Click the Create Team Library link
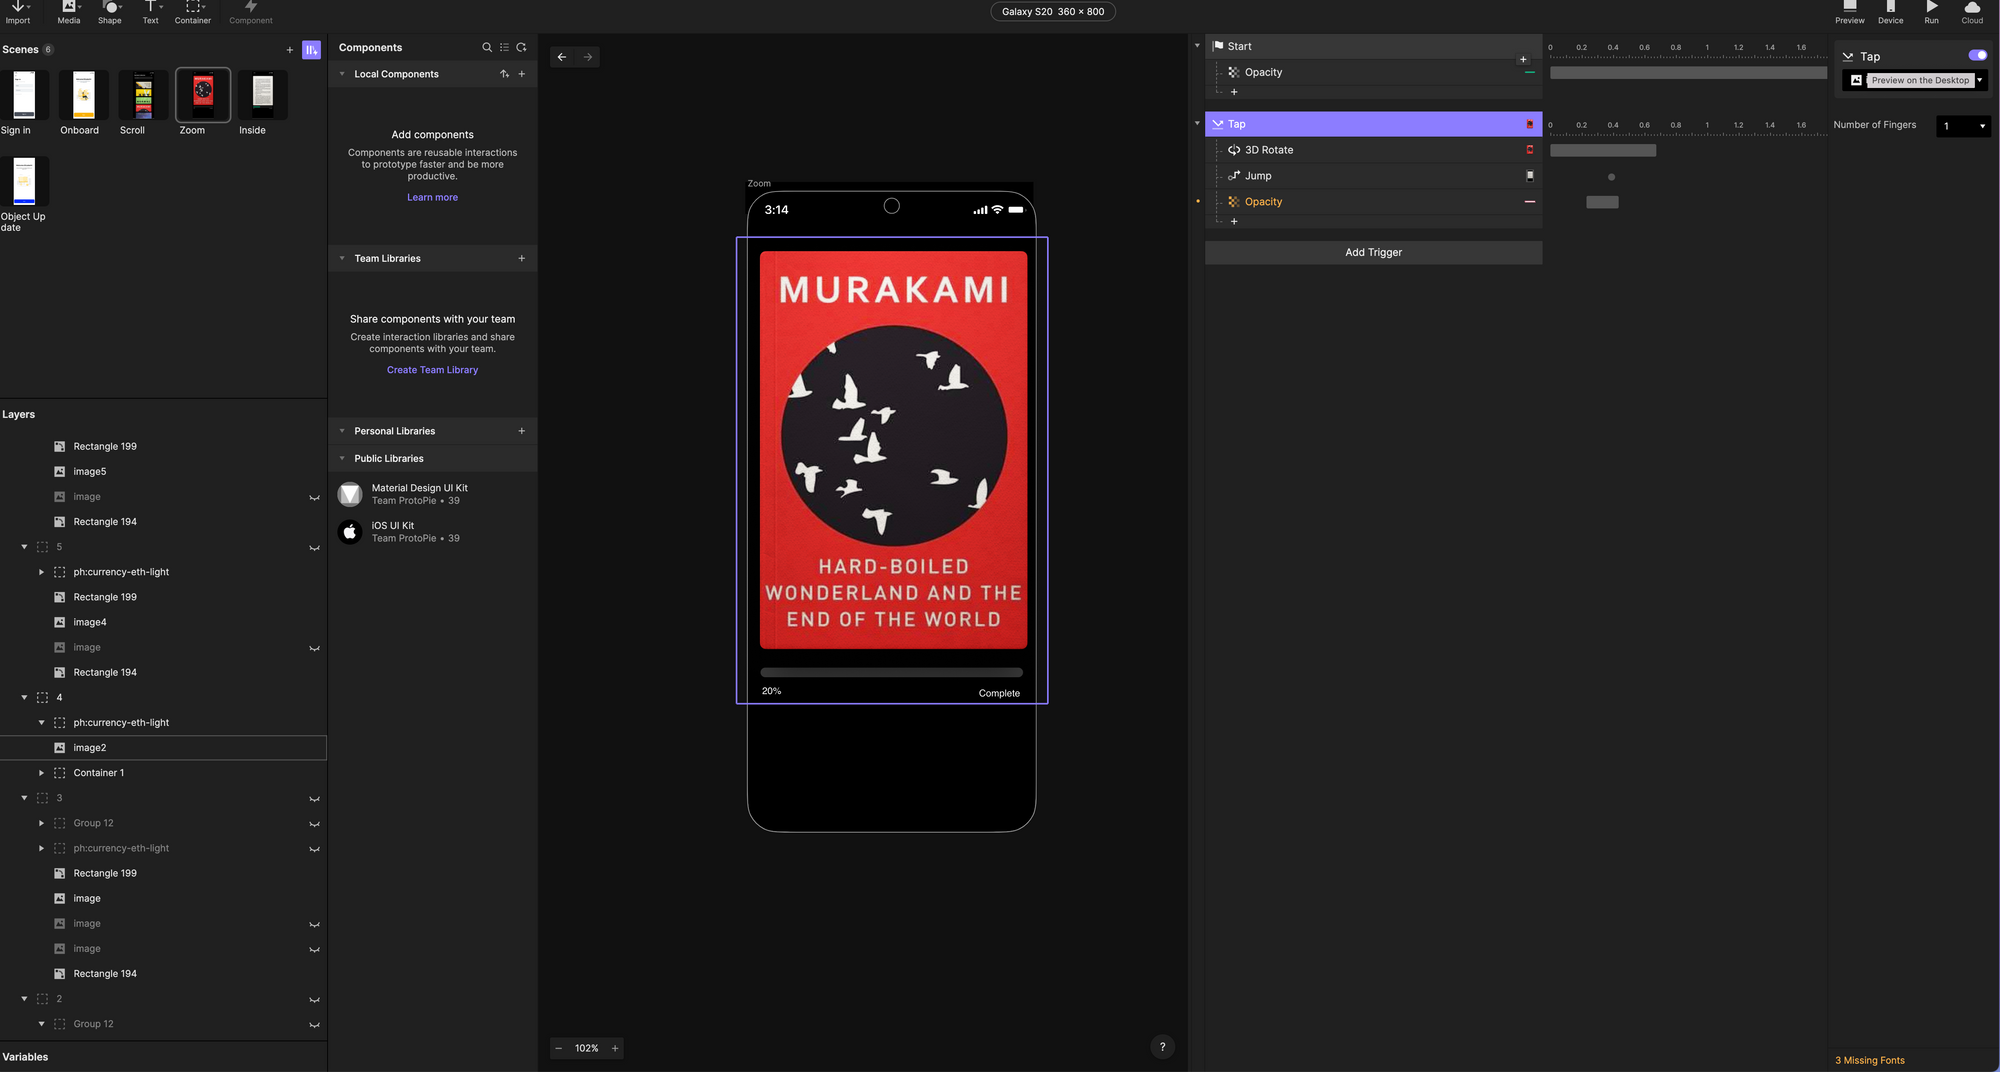This screenshot has width=2000, height=1072. tap(432, 370)
